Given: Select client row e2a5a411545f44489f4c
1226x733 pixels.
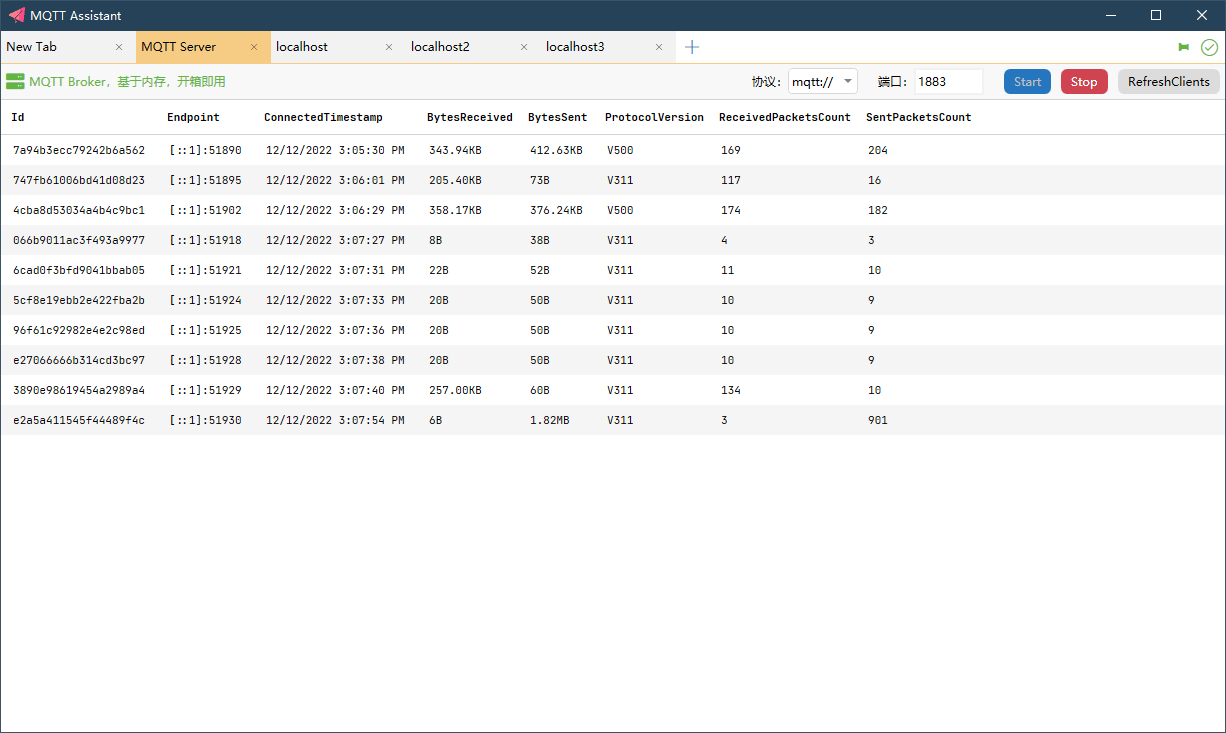Looking at the screenshot, I should (x=79, y=420).
